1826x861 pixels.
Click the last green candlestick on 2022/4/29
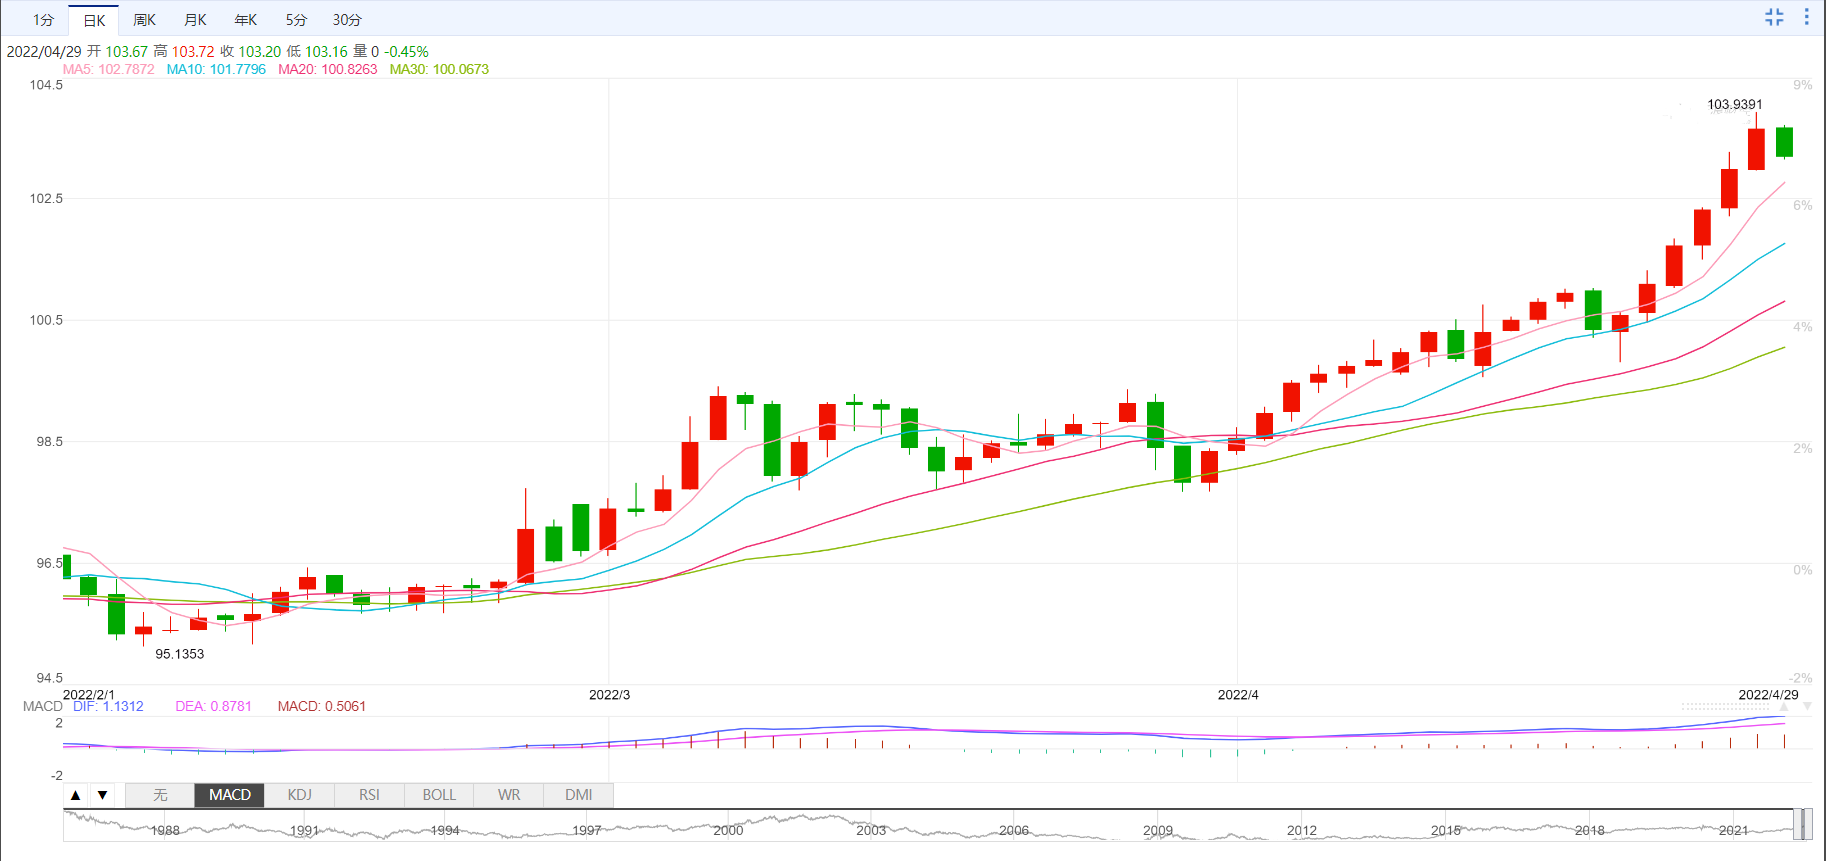[1784, 142]
